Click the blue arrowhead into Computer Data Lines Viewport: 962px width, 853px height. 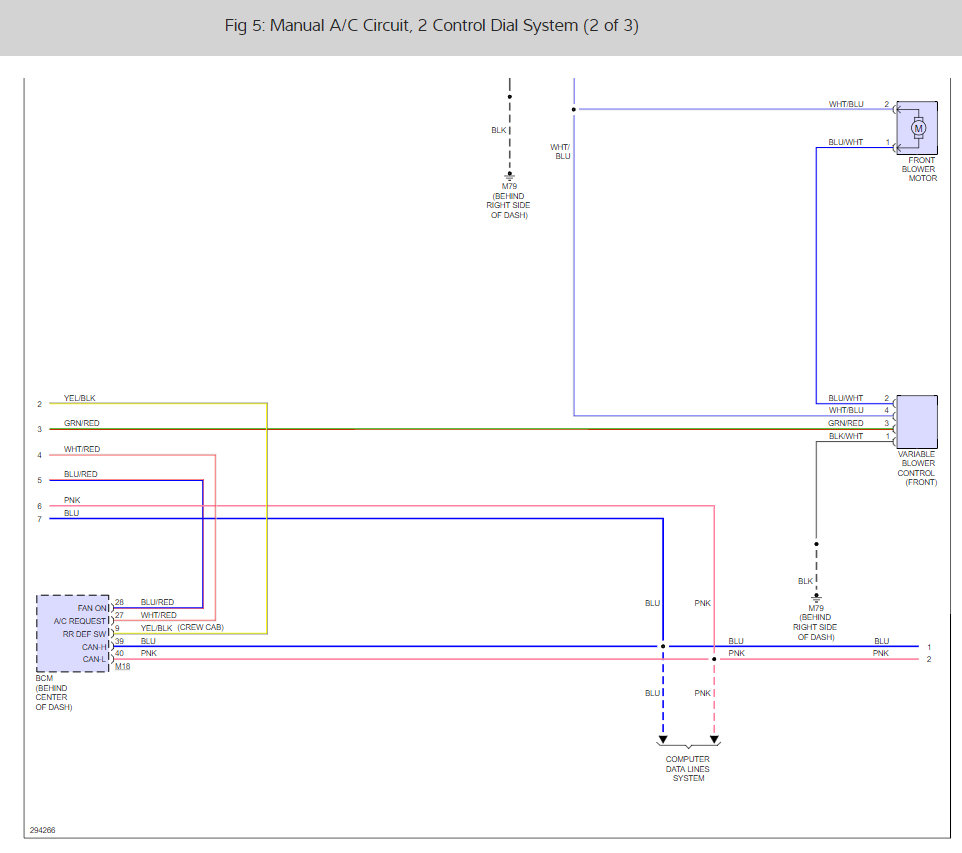(x=663, y=739)
